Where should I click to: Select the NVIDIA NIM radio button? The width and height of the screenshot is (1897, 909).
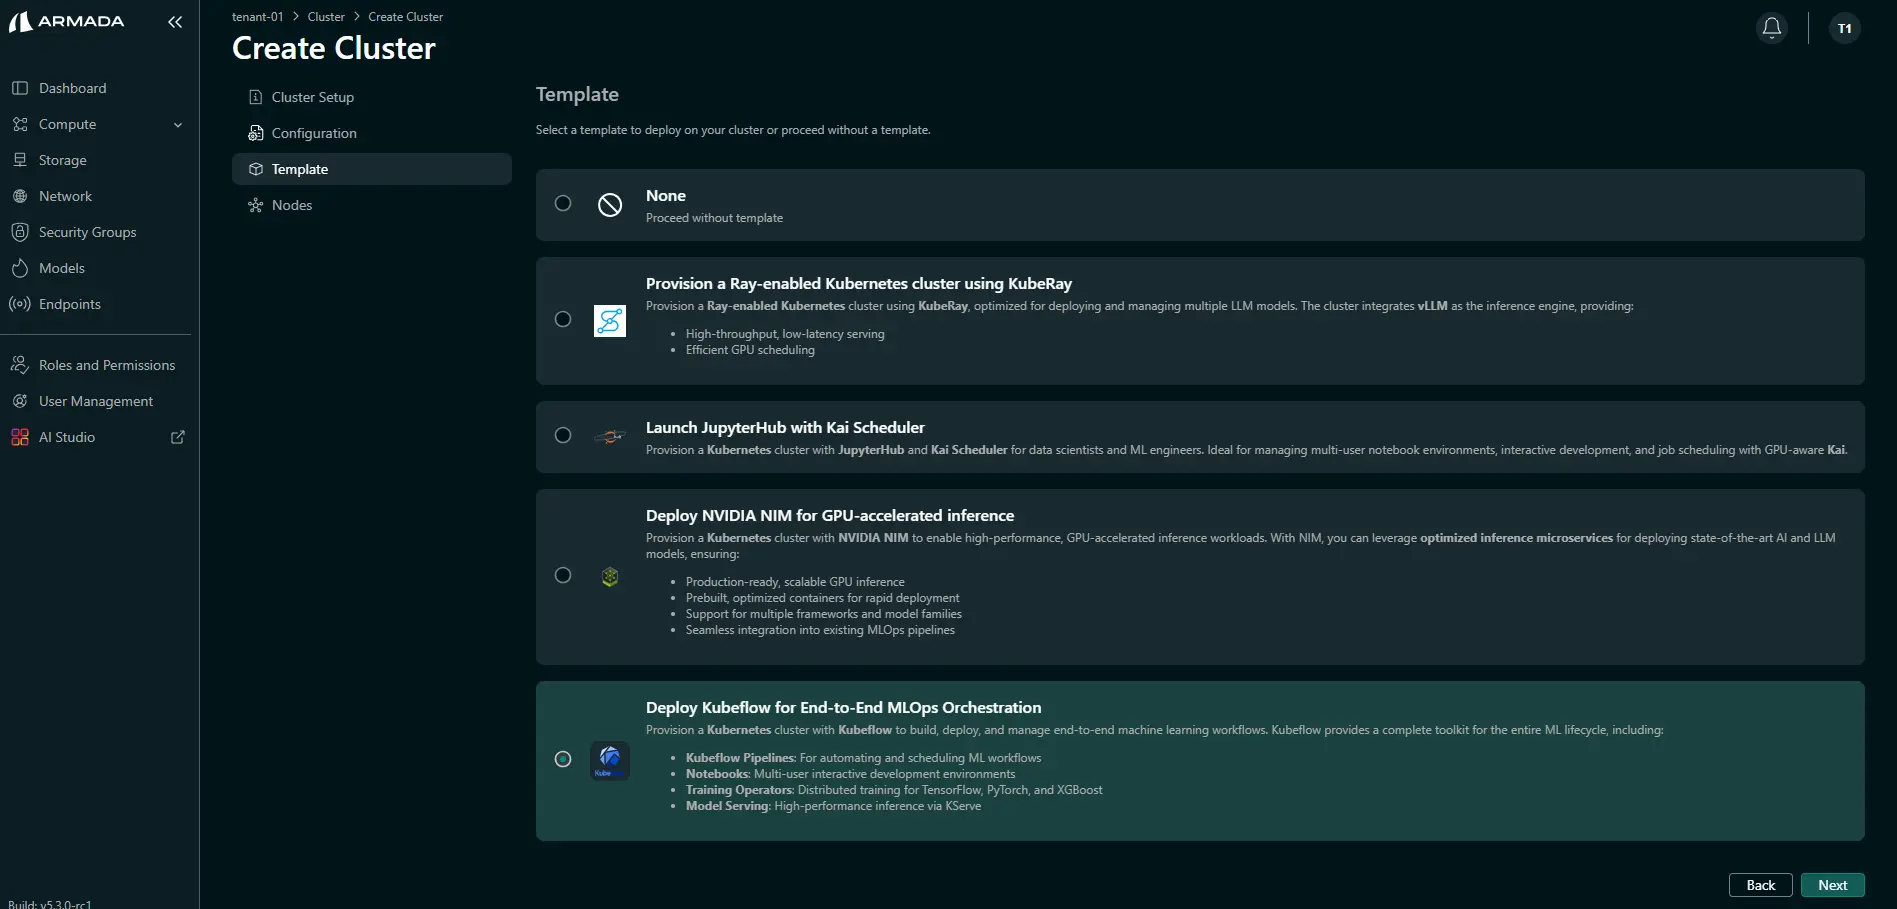[x=563, y=575]
